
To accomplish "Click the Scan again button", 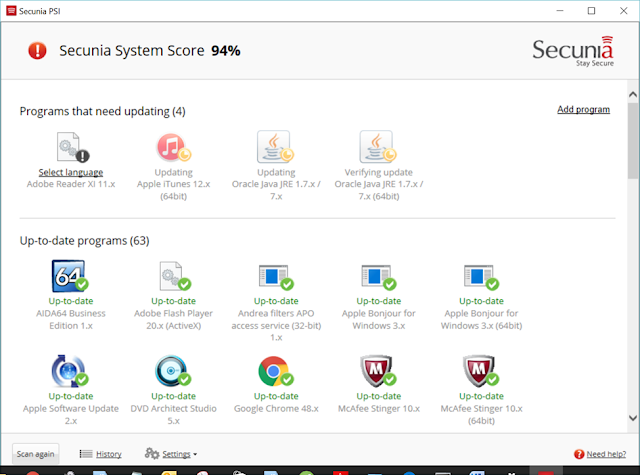I will 36,454.
